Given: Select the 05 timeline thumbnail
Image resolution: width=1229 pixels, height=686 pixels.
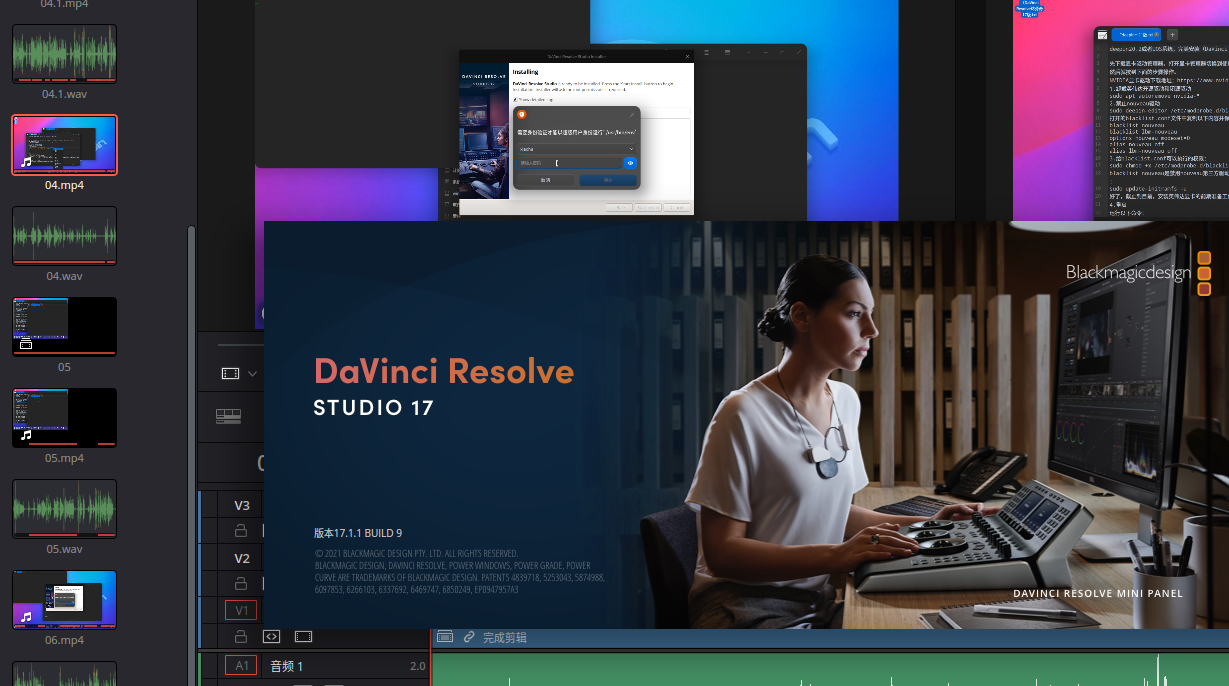Looking at the screenshot, I should (64, 326).
